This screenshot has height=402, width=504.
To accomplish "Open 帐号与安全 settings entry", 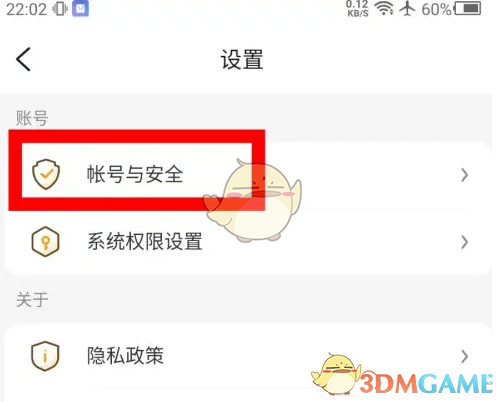I will (x=248, y=175).
